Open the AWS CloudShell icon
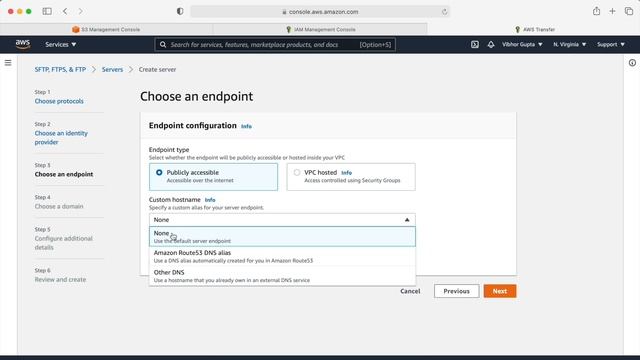 coord(475,44)
